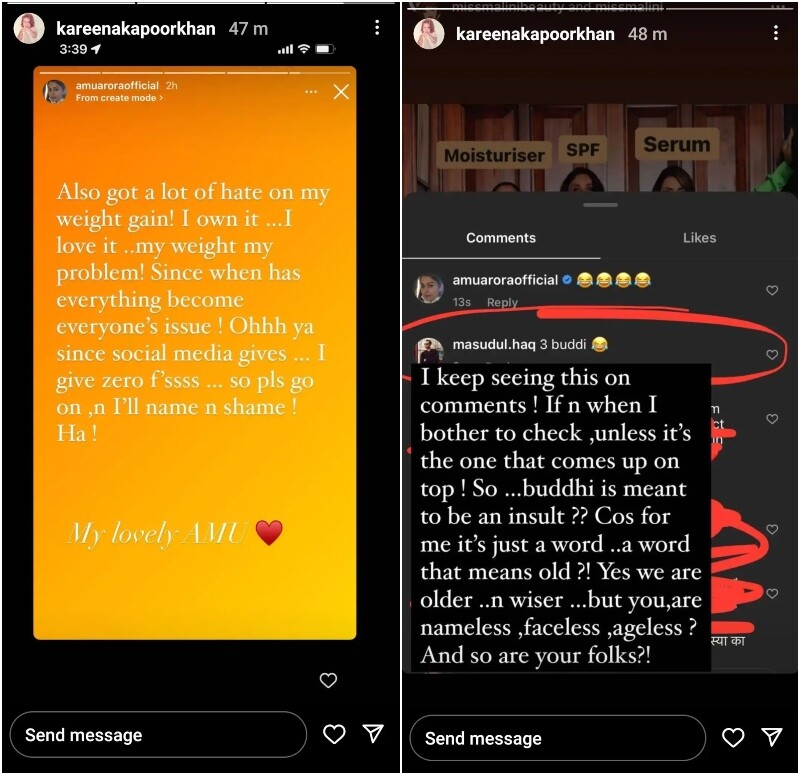Open three-dot options menu on left story
The image size is (800, 775).
point(377,28)
